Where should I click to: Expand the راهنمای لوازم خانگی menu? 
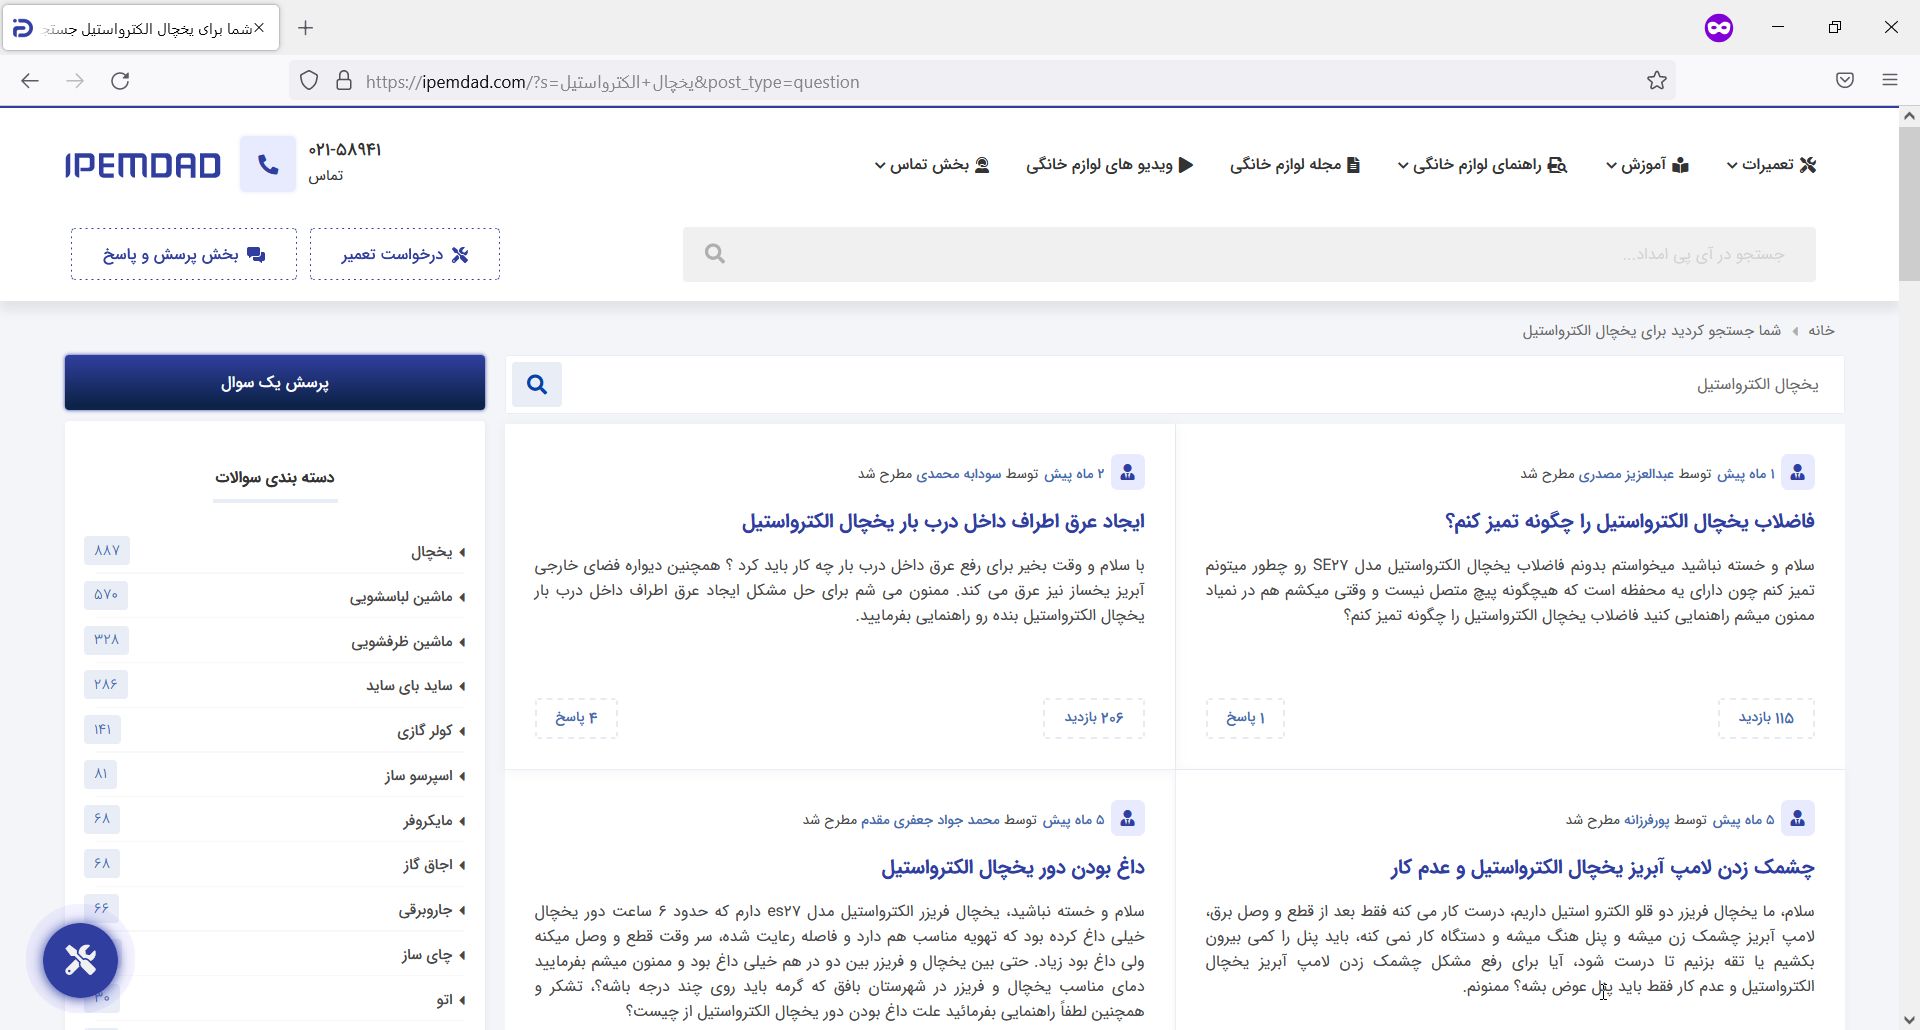tap(1483, 165)
